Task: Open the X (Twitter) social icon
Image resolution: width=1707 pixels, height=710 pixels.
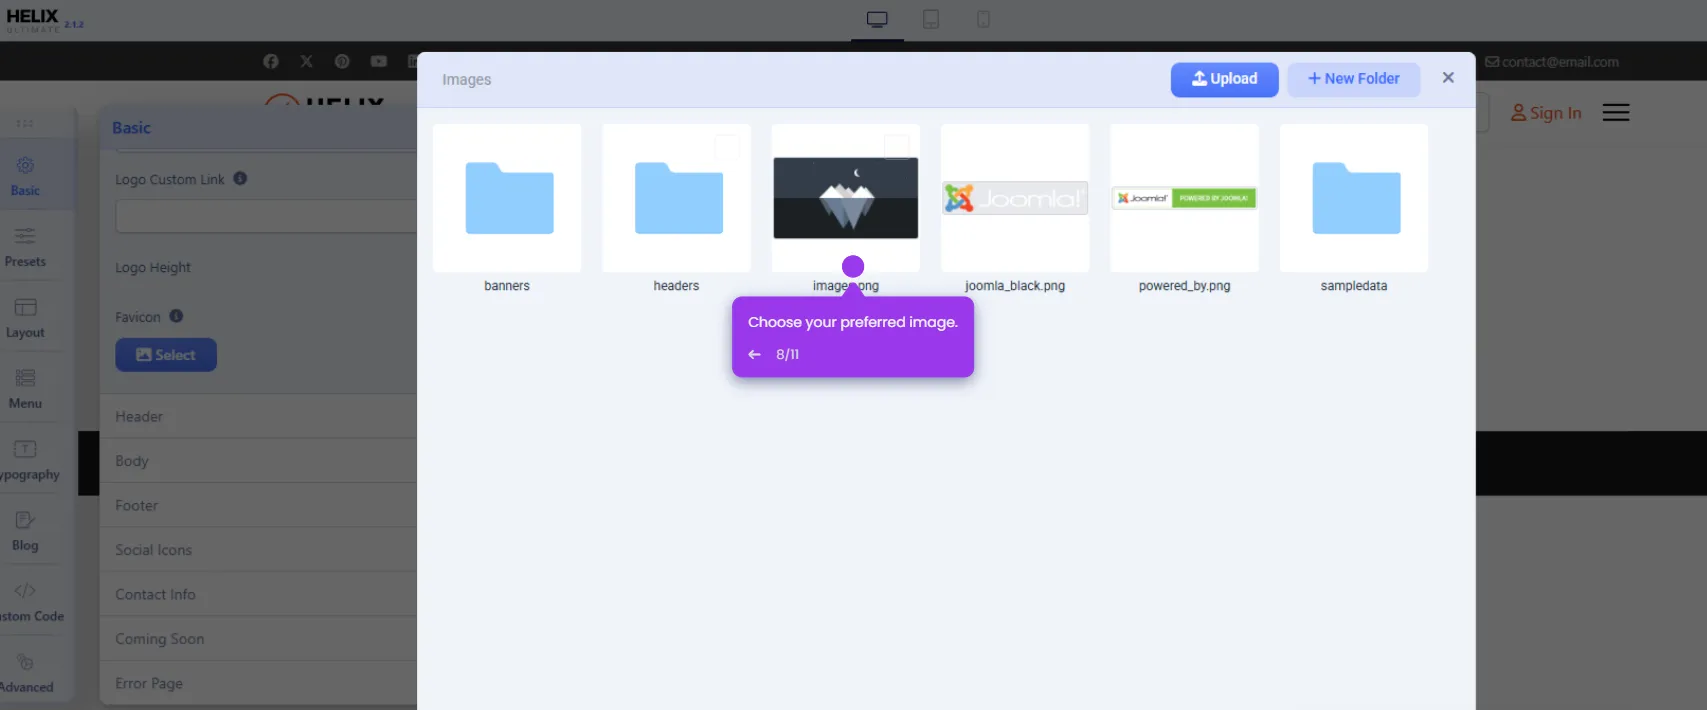Action: [307, 62]
